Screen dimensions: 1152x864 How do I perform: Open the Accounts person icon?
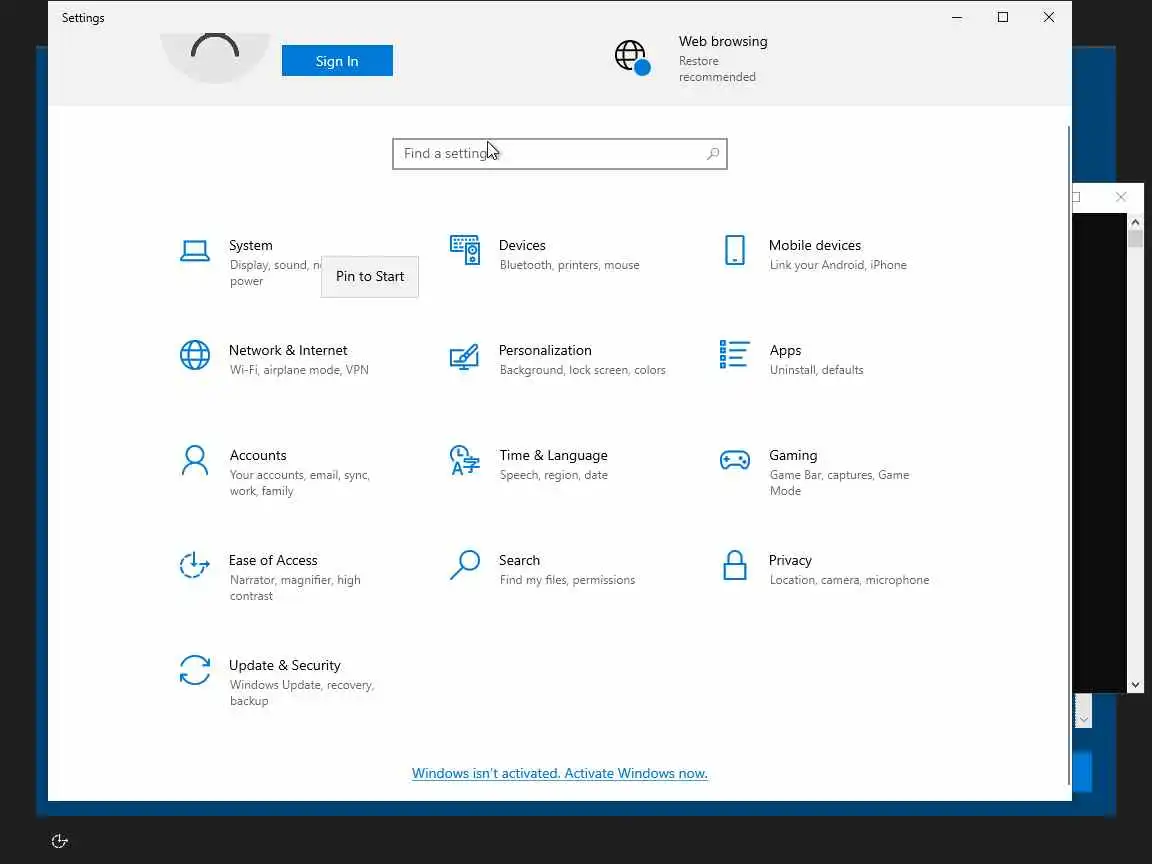click(x=195, y=461)
